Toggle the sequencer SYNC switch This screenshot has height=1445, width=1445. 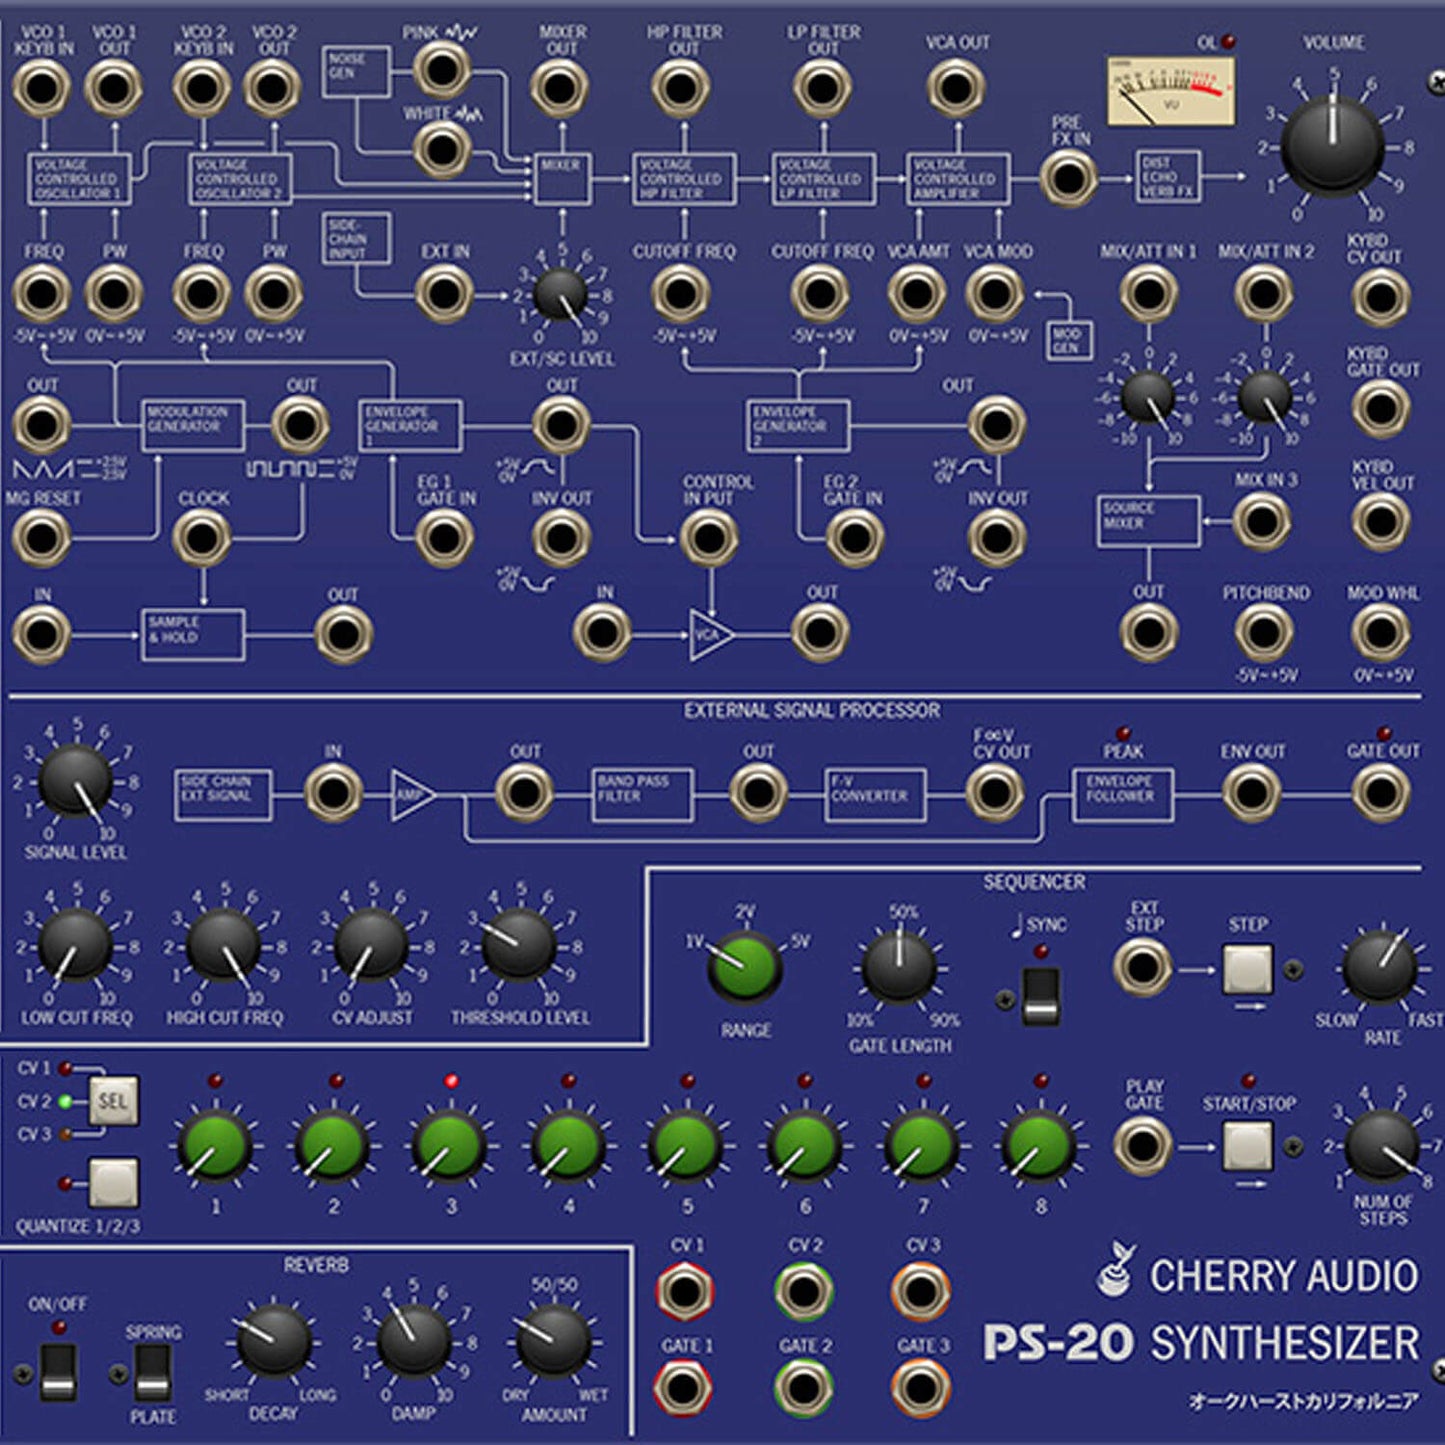[1041, 997]
